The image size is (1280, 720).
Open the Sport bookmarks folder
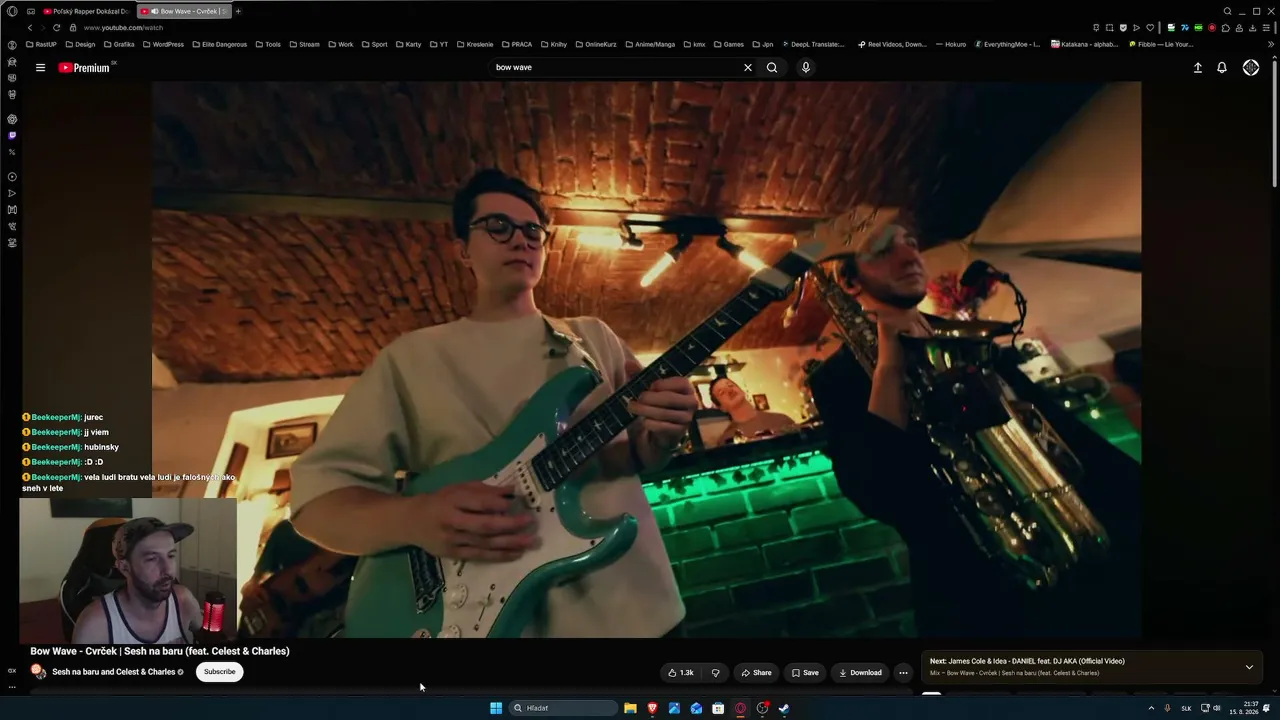pyautogui.click(x=374, y=44)
